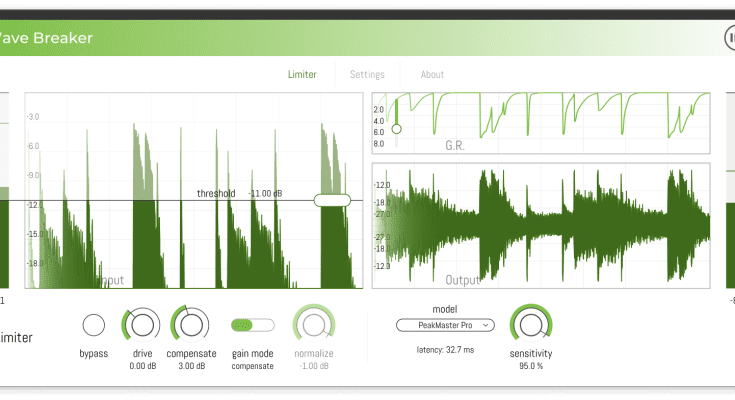Click the drive 0.00 dB value
The height and width of the screenshot is (400, 735).
[141, 366]
